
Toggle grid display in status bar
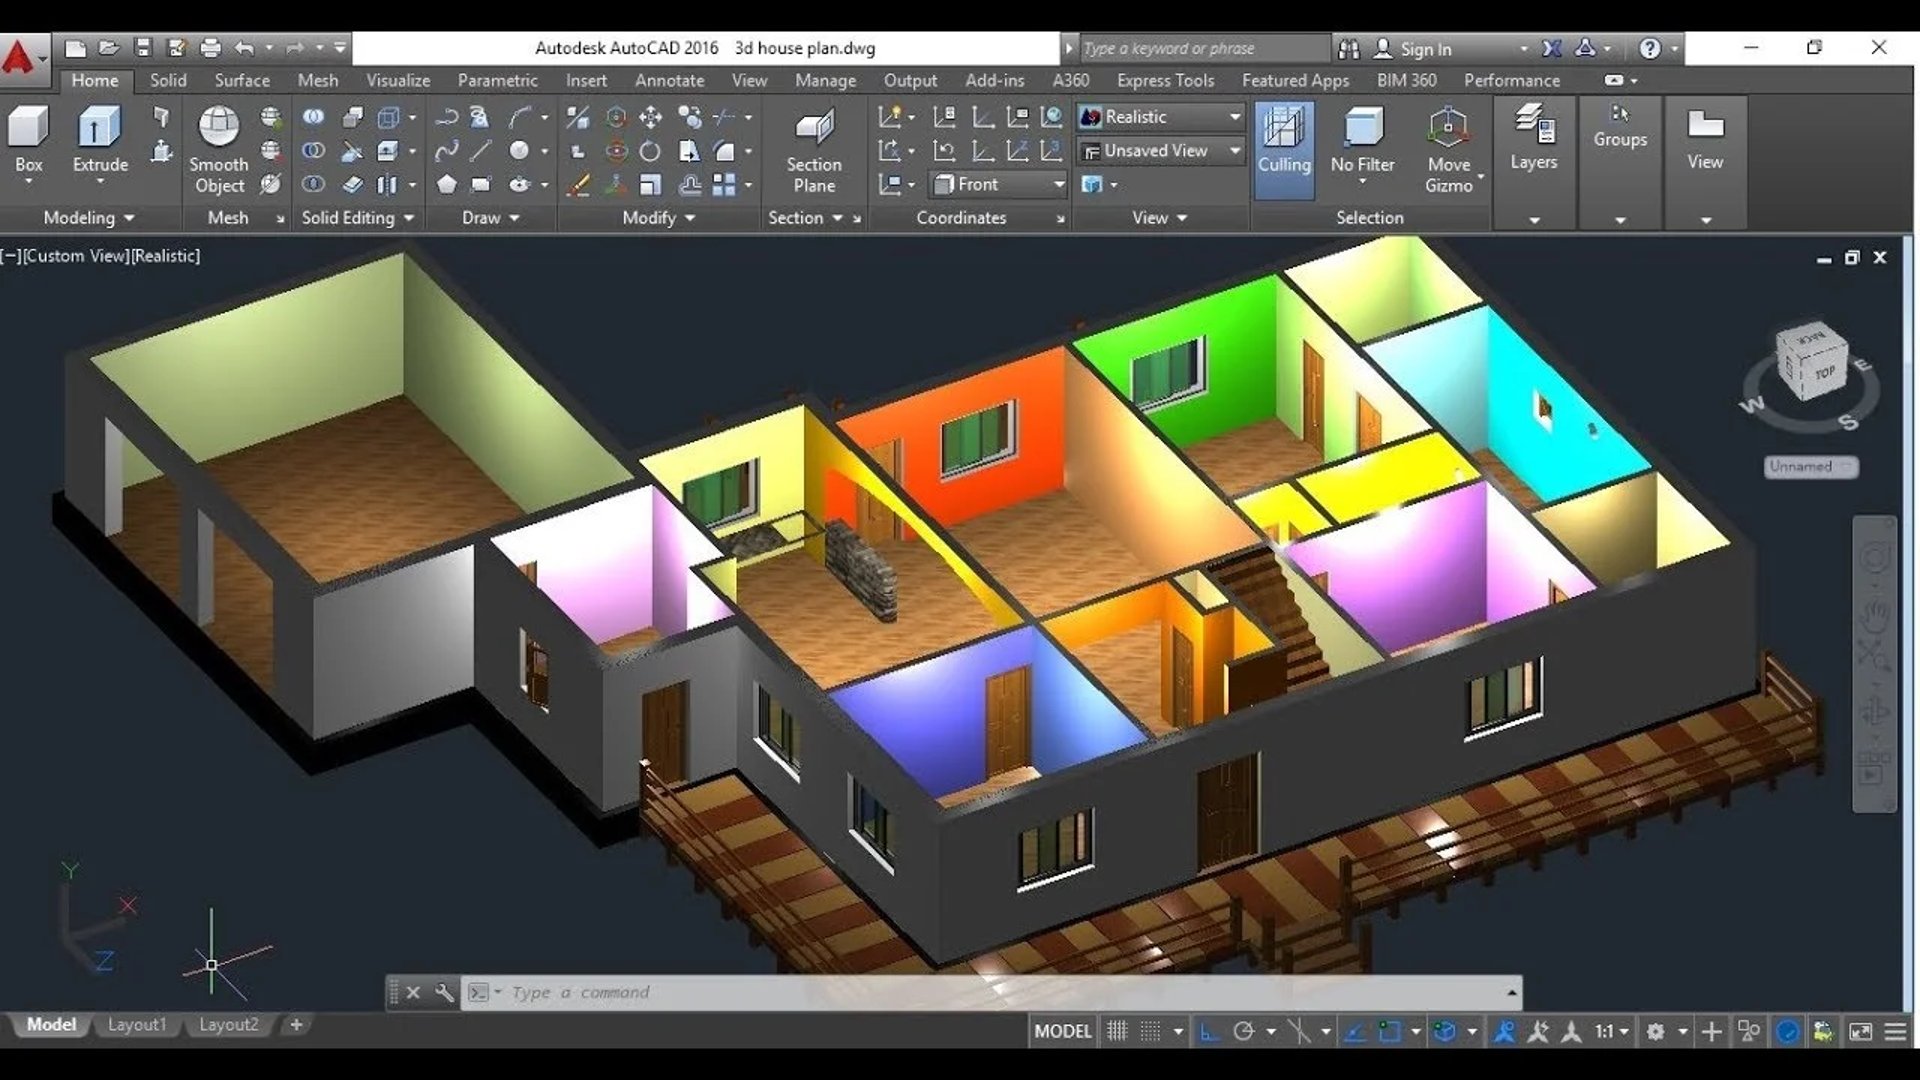point(1117,1031)
